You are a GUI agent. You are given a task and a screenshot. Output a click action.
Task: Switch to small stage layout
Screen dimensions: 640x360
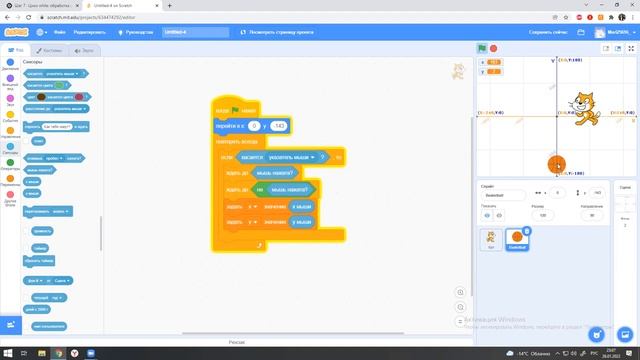[606, 49]
